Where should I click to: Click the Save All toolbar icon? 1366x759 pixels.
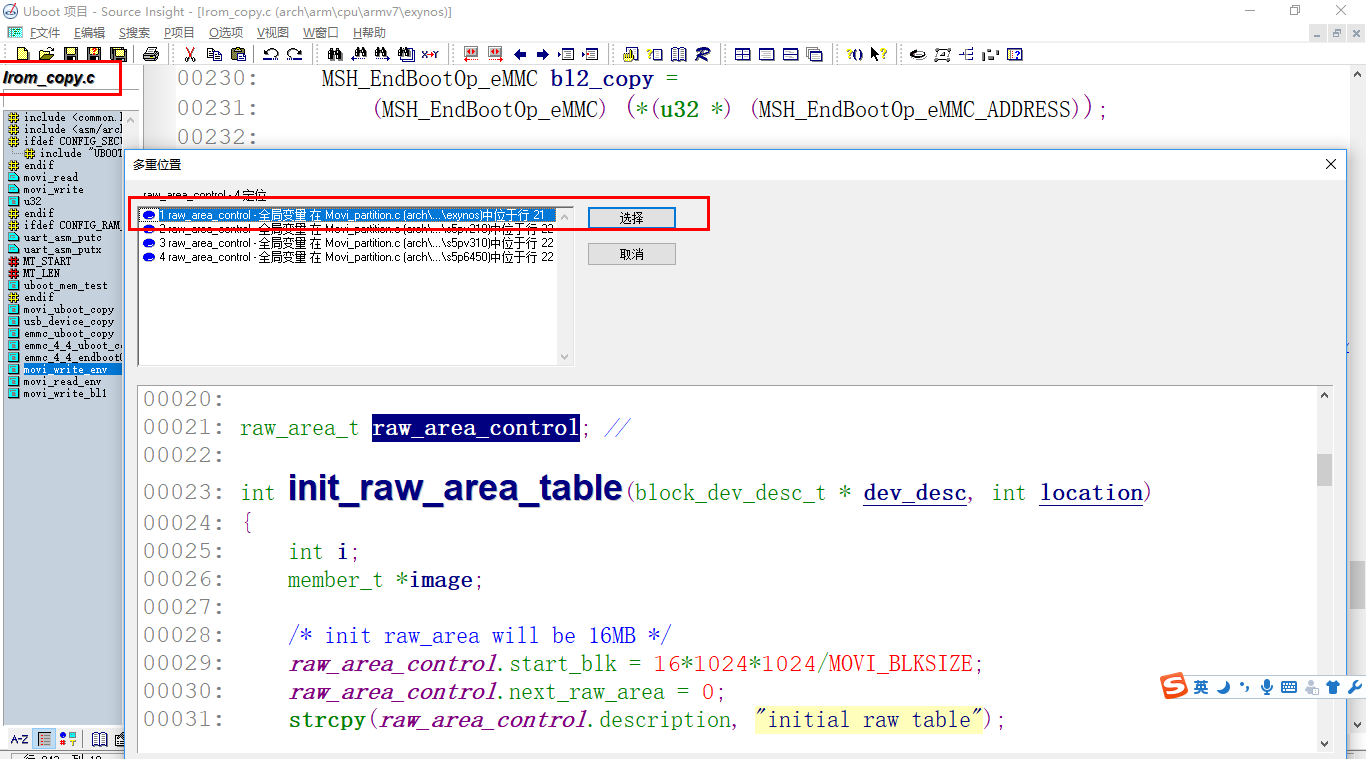click(118, 54)
